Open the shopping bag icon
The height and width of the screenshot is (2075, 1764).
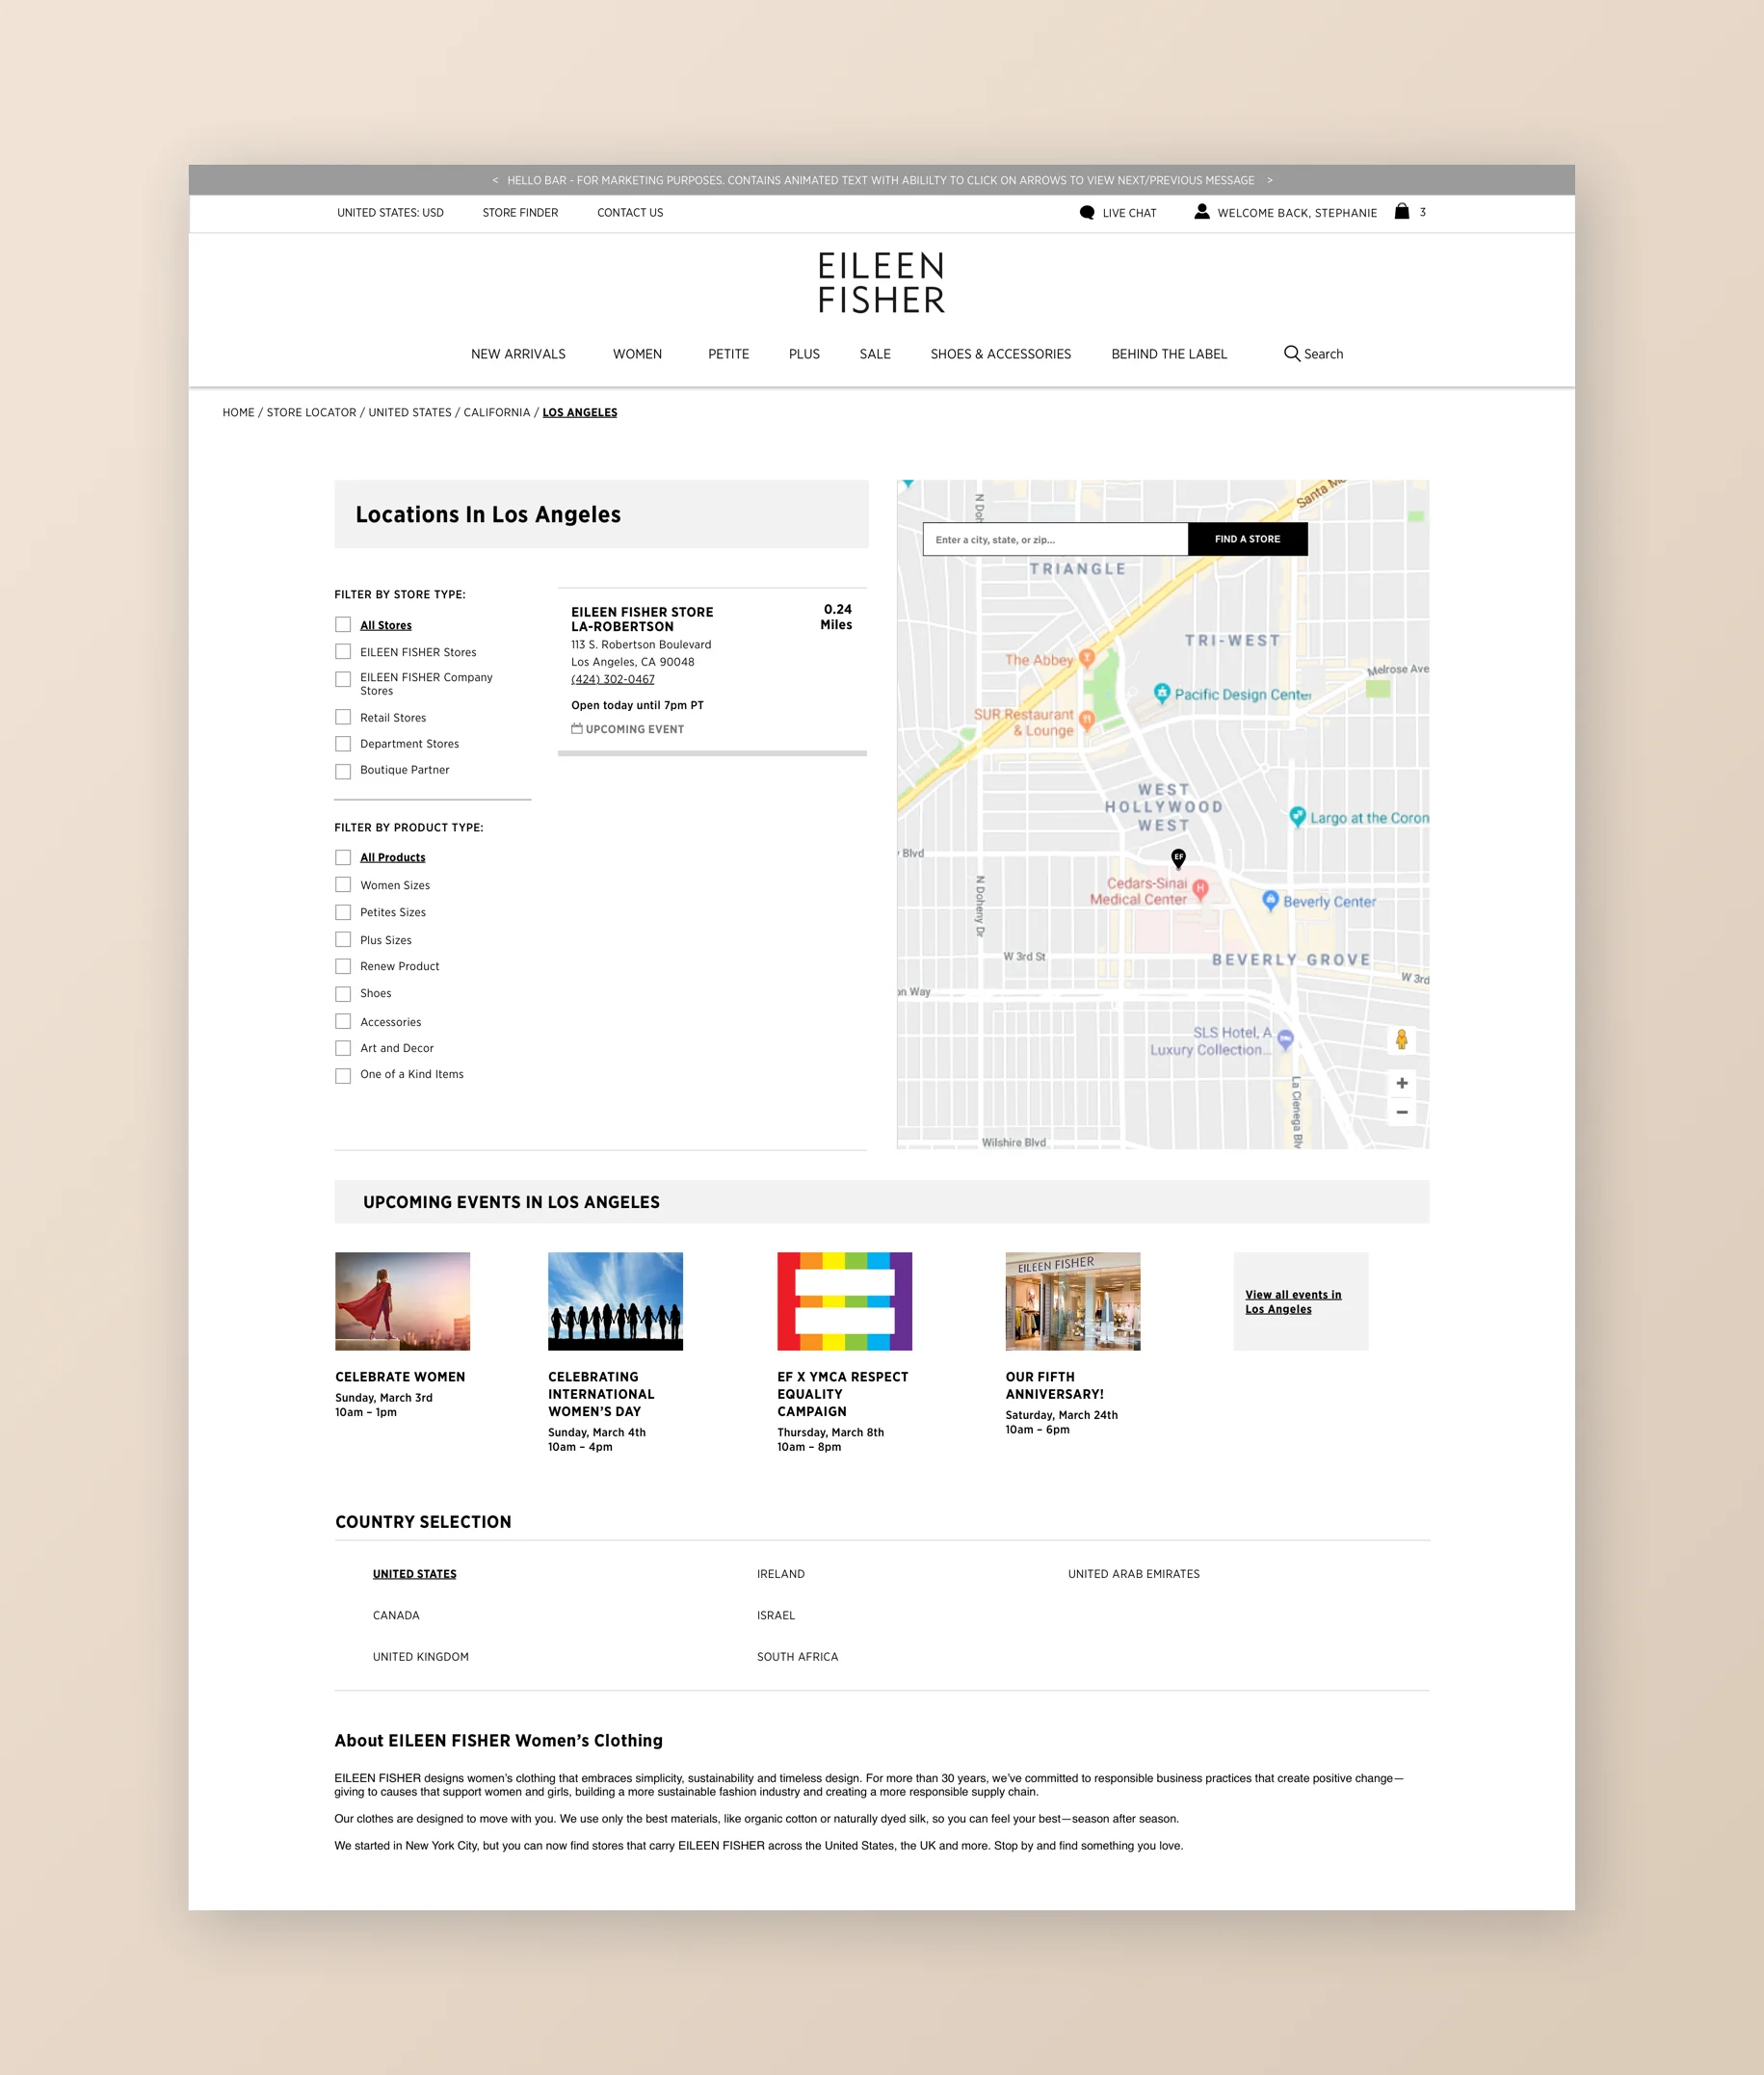point(1402,211)
